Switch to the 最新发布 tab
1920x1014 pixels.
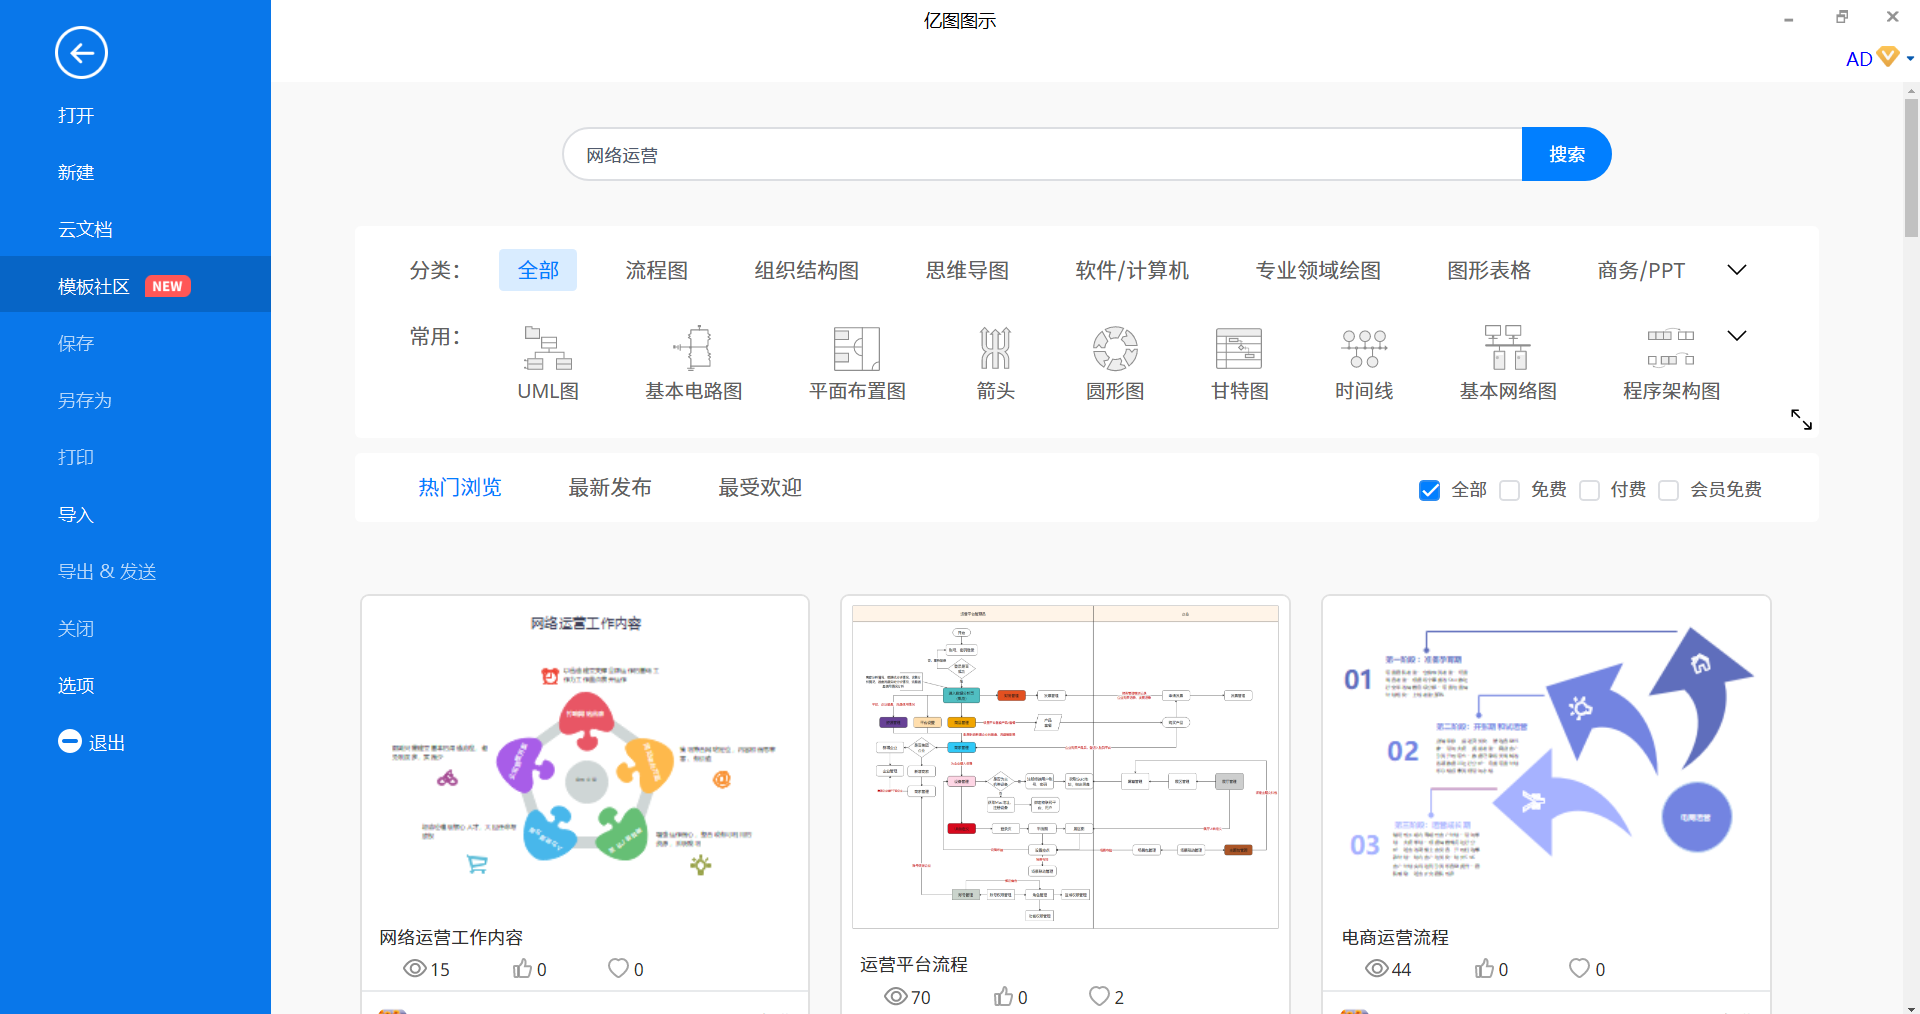tap(609, 487)
